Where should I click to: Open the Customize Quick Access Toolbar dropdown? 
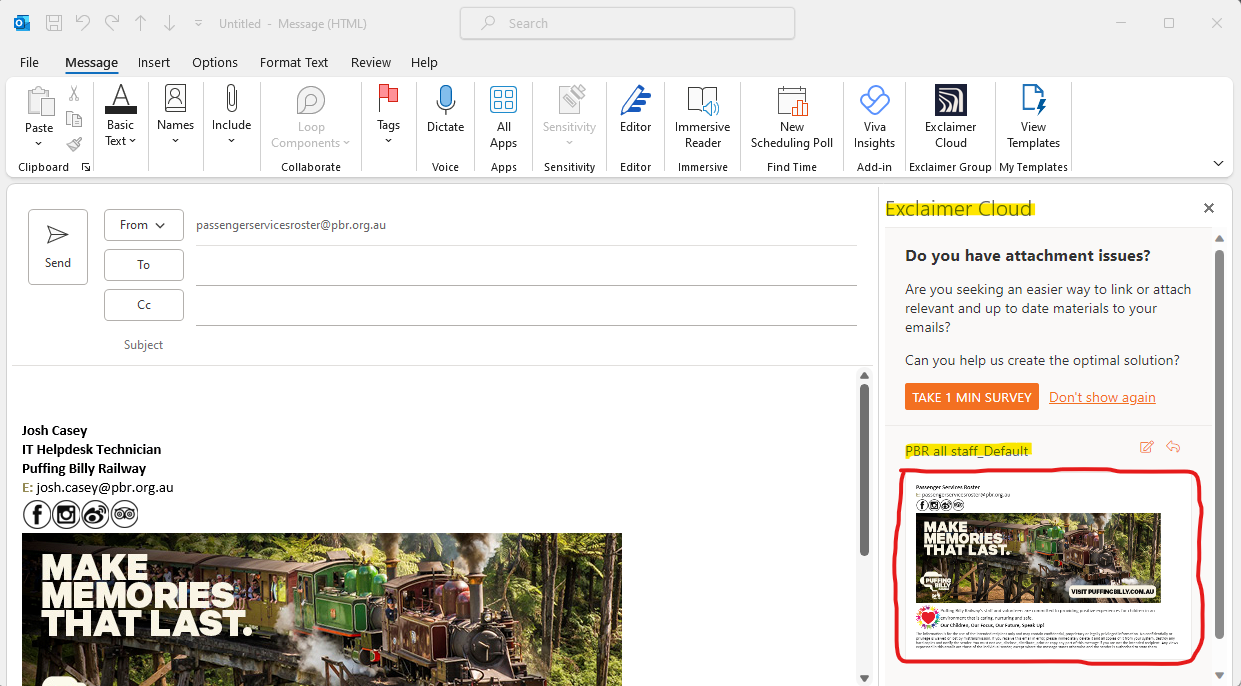coord(198,23)
